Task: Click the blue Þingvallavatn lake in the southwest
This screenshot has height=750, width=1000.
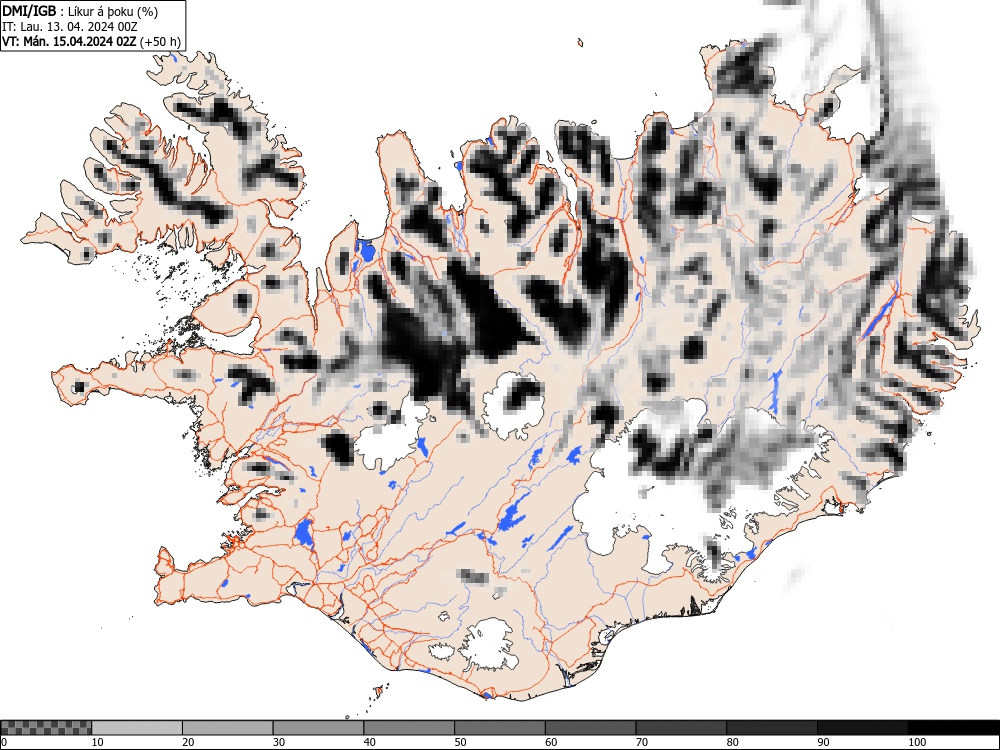Action: [304, 533]
